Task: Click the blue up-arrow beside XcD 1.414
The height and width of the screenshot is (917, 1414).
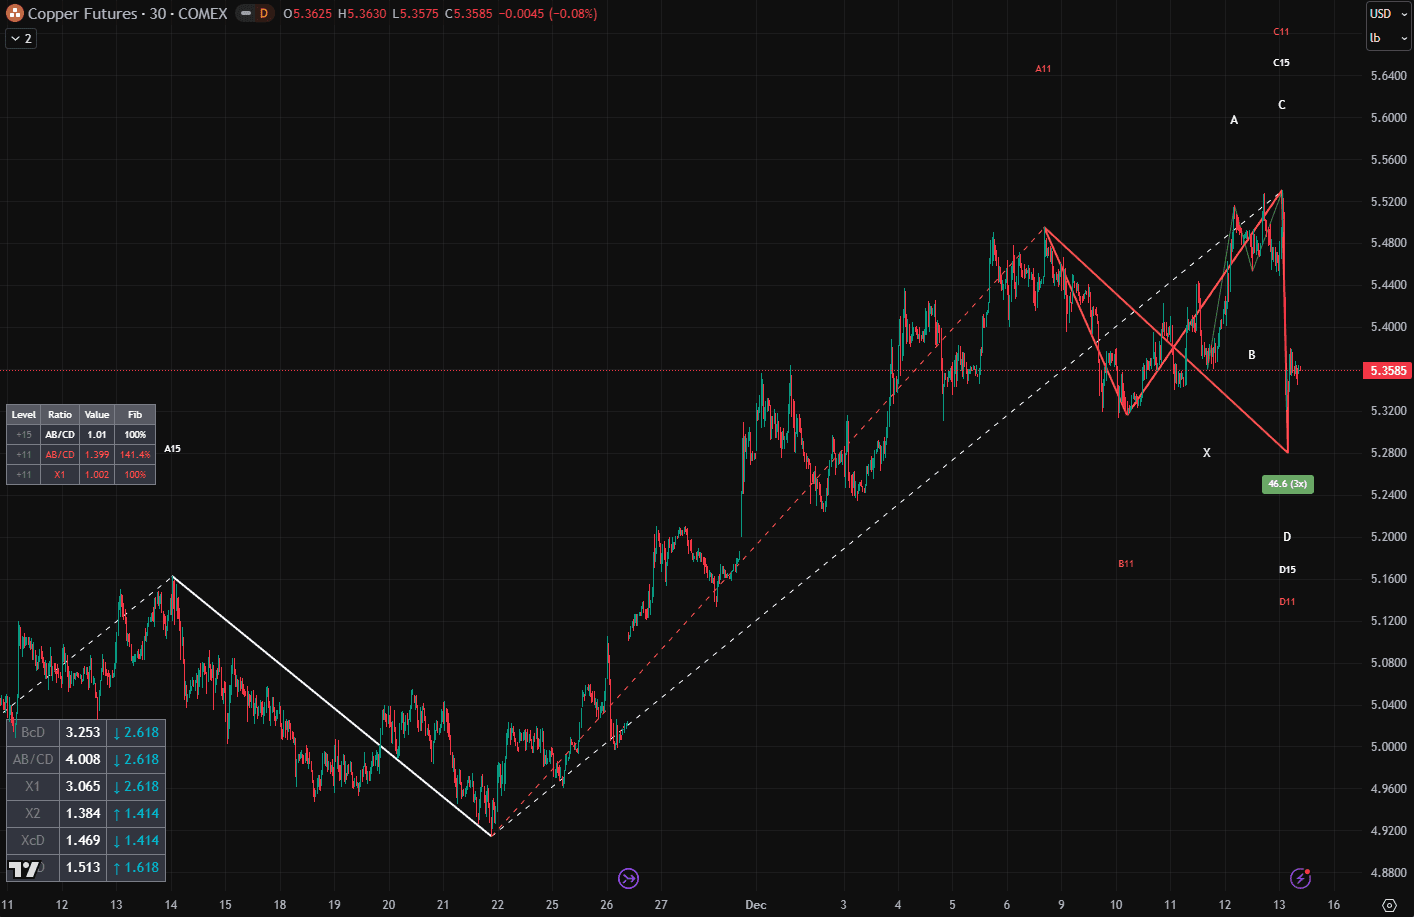Action: pos(119,841)
